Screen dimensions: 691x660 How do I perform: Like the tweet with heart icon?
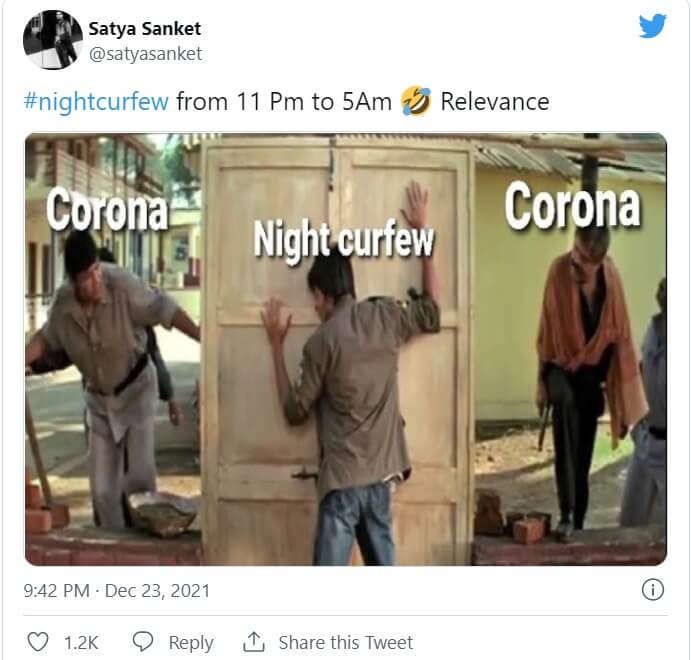(x=38, y=642)
